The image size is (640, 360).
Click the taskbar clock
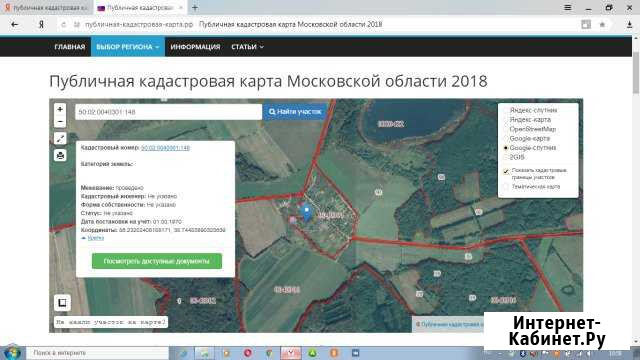point(615,353)
